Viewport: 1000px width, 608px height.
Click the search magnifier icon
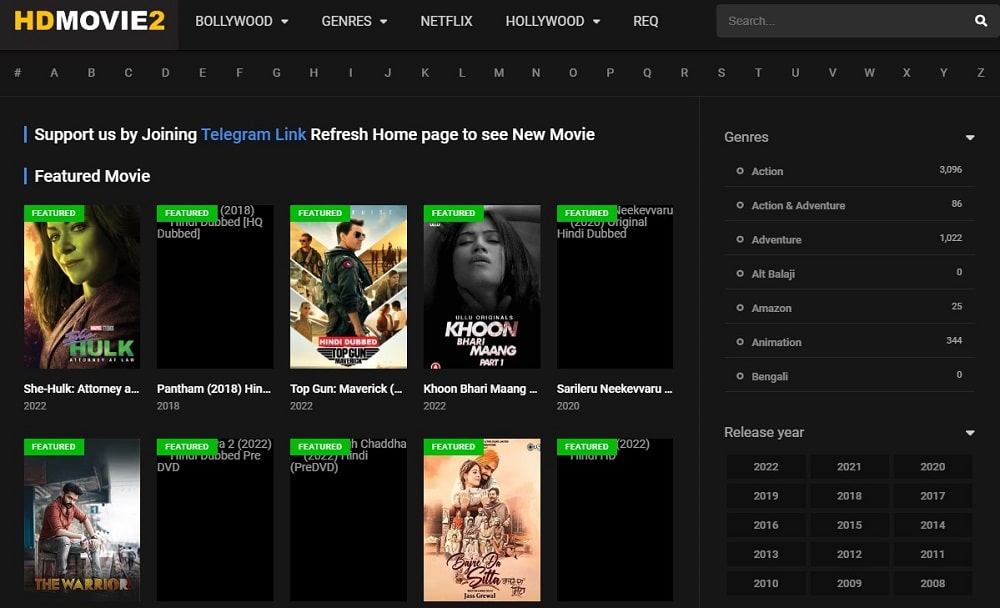pos(981,21)
